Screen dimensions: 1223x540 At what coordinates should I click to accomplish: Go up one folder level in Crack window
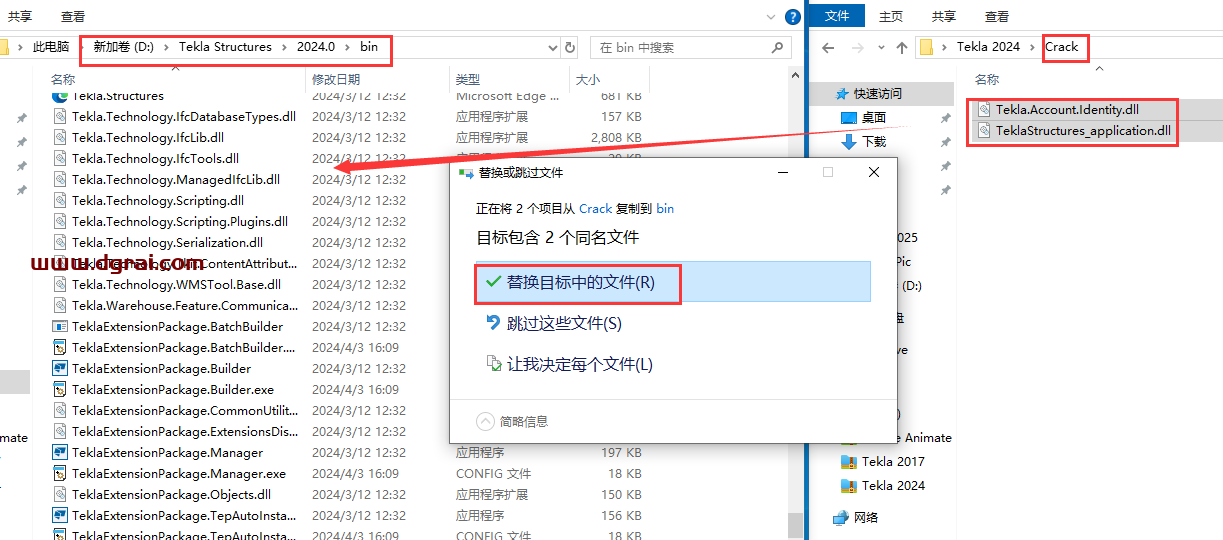click(902, 47)
